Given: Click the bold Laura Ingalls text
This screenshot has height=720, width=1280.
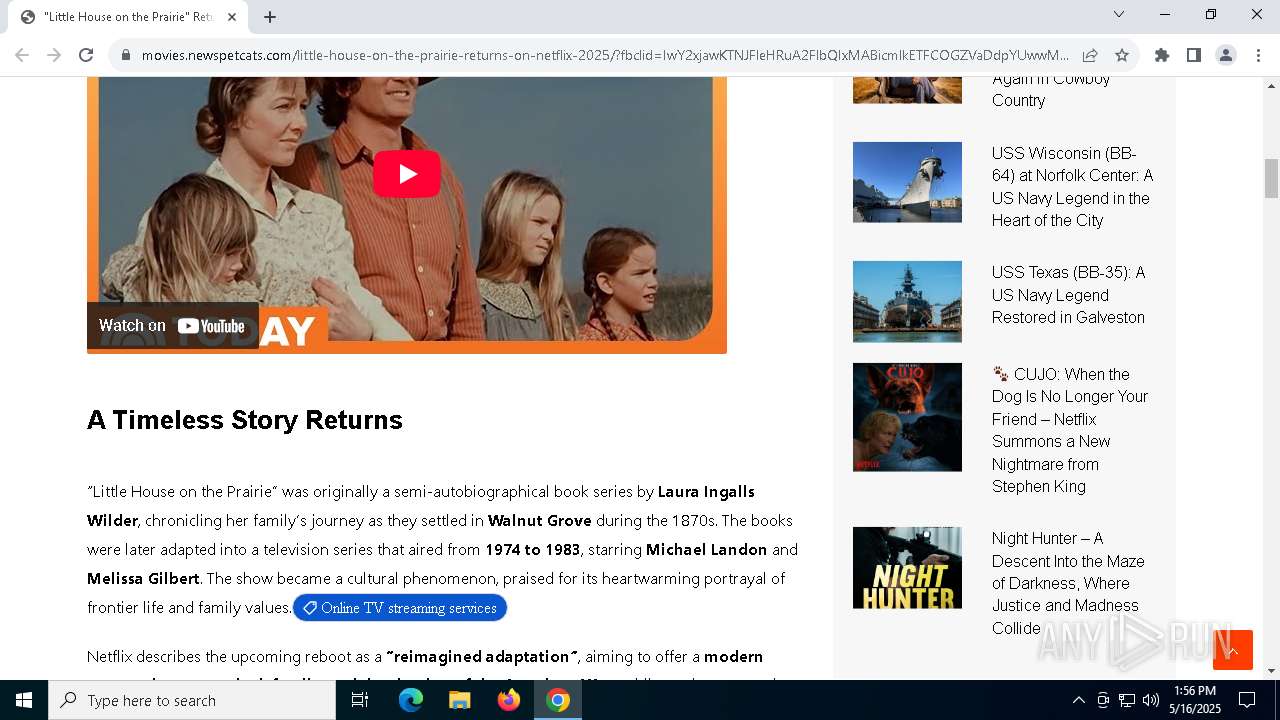Looking at the screenshot, I should [x=706, y=492].
